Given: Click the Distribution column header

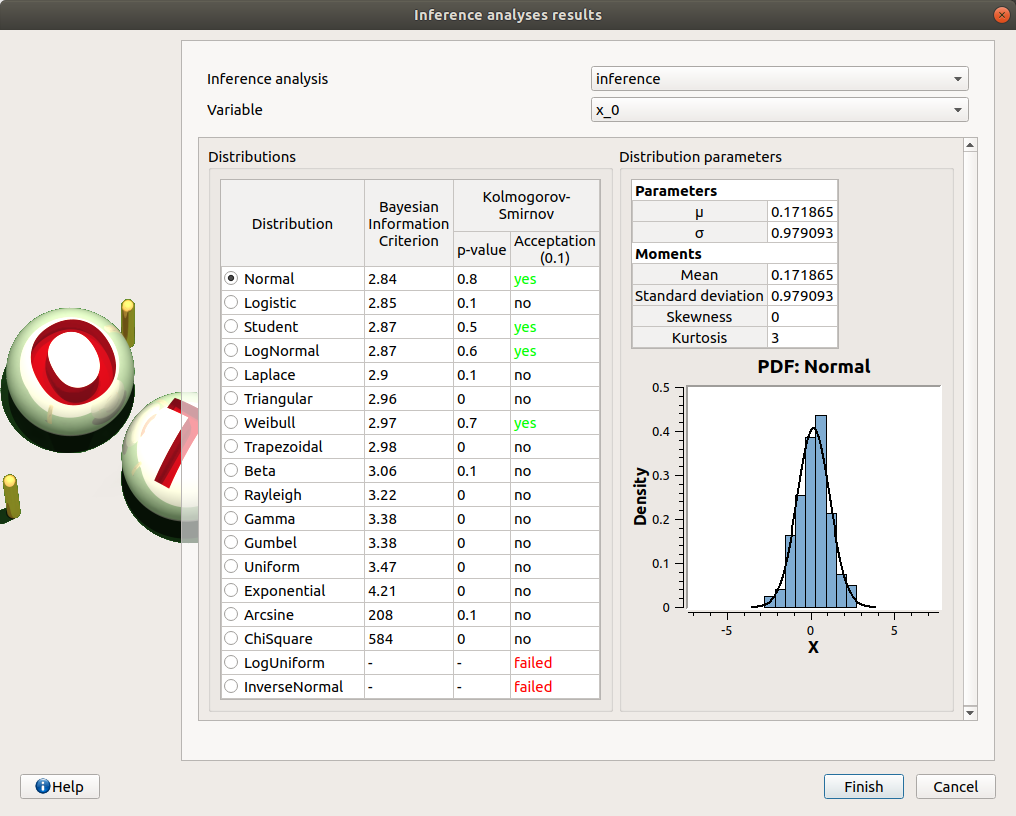Looking at the screenshot, I should (x=292, y=224).
